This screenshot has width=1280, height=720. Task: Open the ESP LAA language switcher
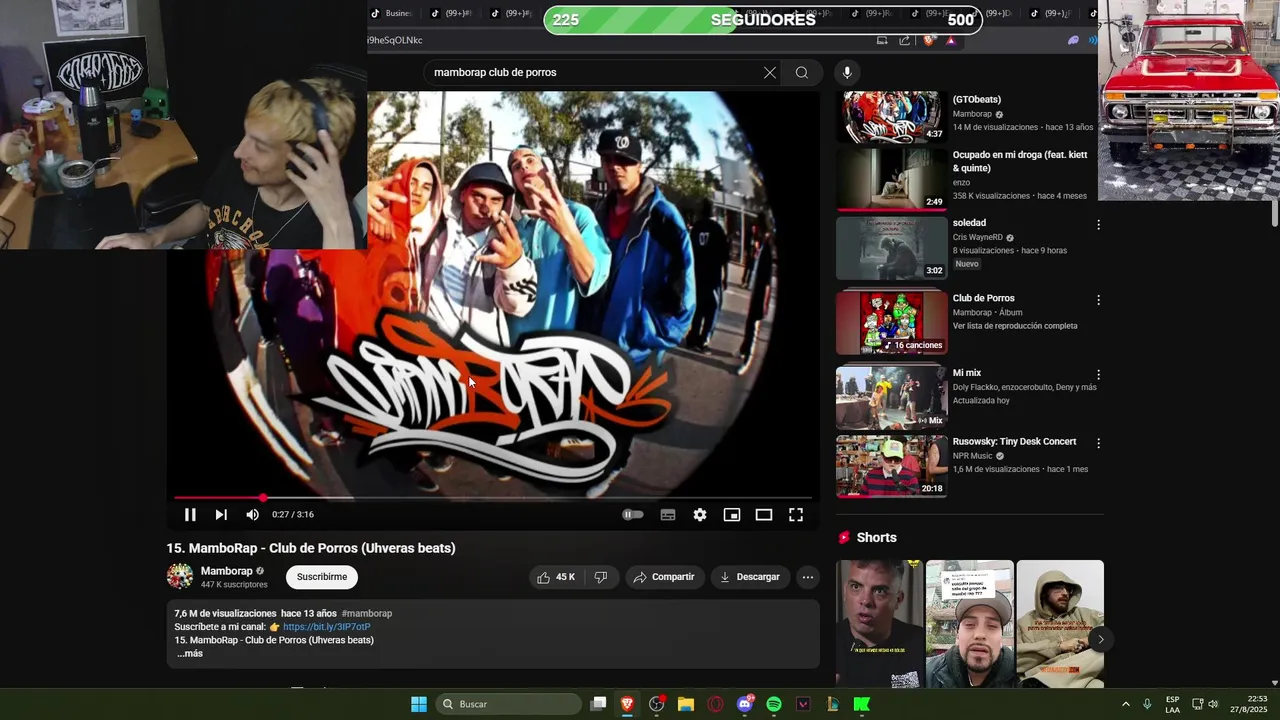click(1172, 704)
